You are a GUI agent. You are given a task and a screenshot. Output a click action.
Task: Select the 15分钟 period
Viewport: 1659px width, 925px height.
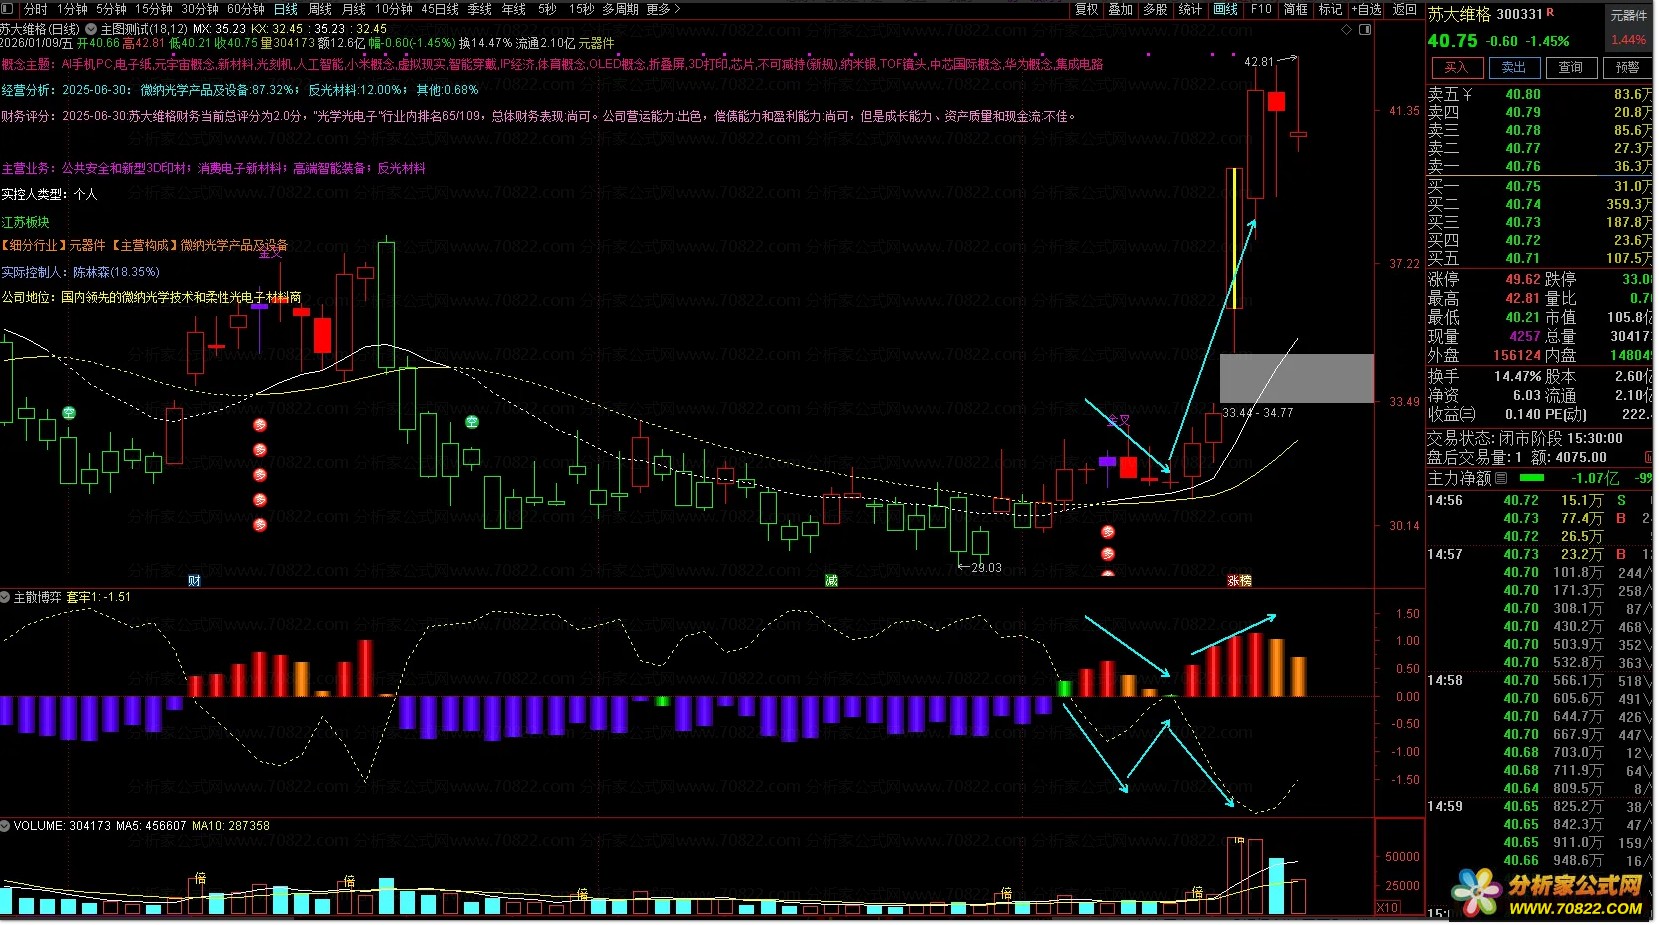[x=154, y=9]
